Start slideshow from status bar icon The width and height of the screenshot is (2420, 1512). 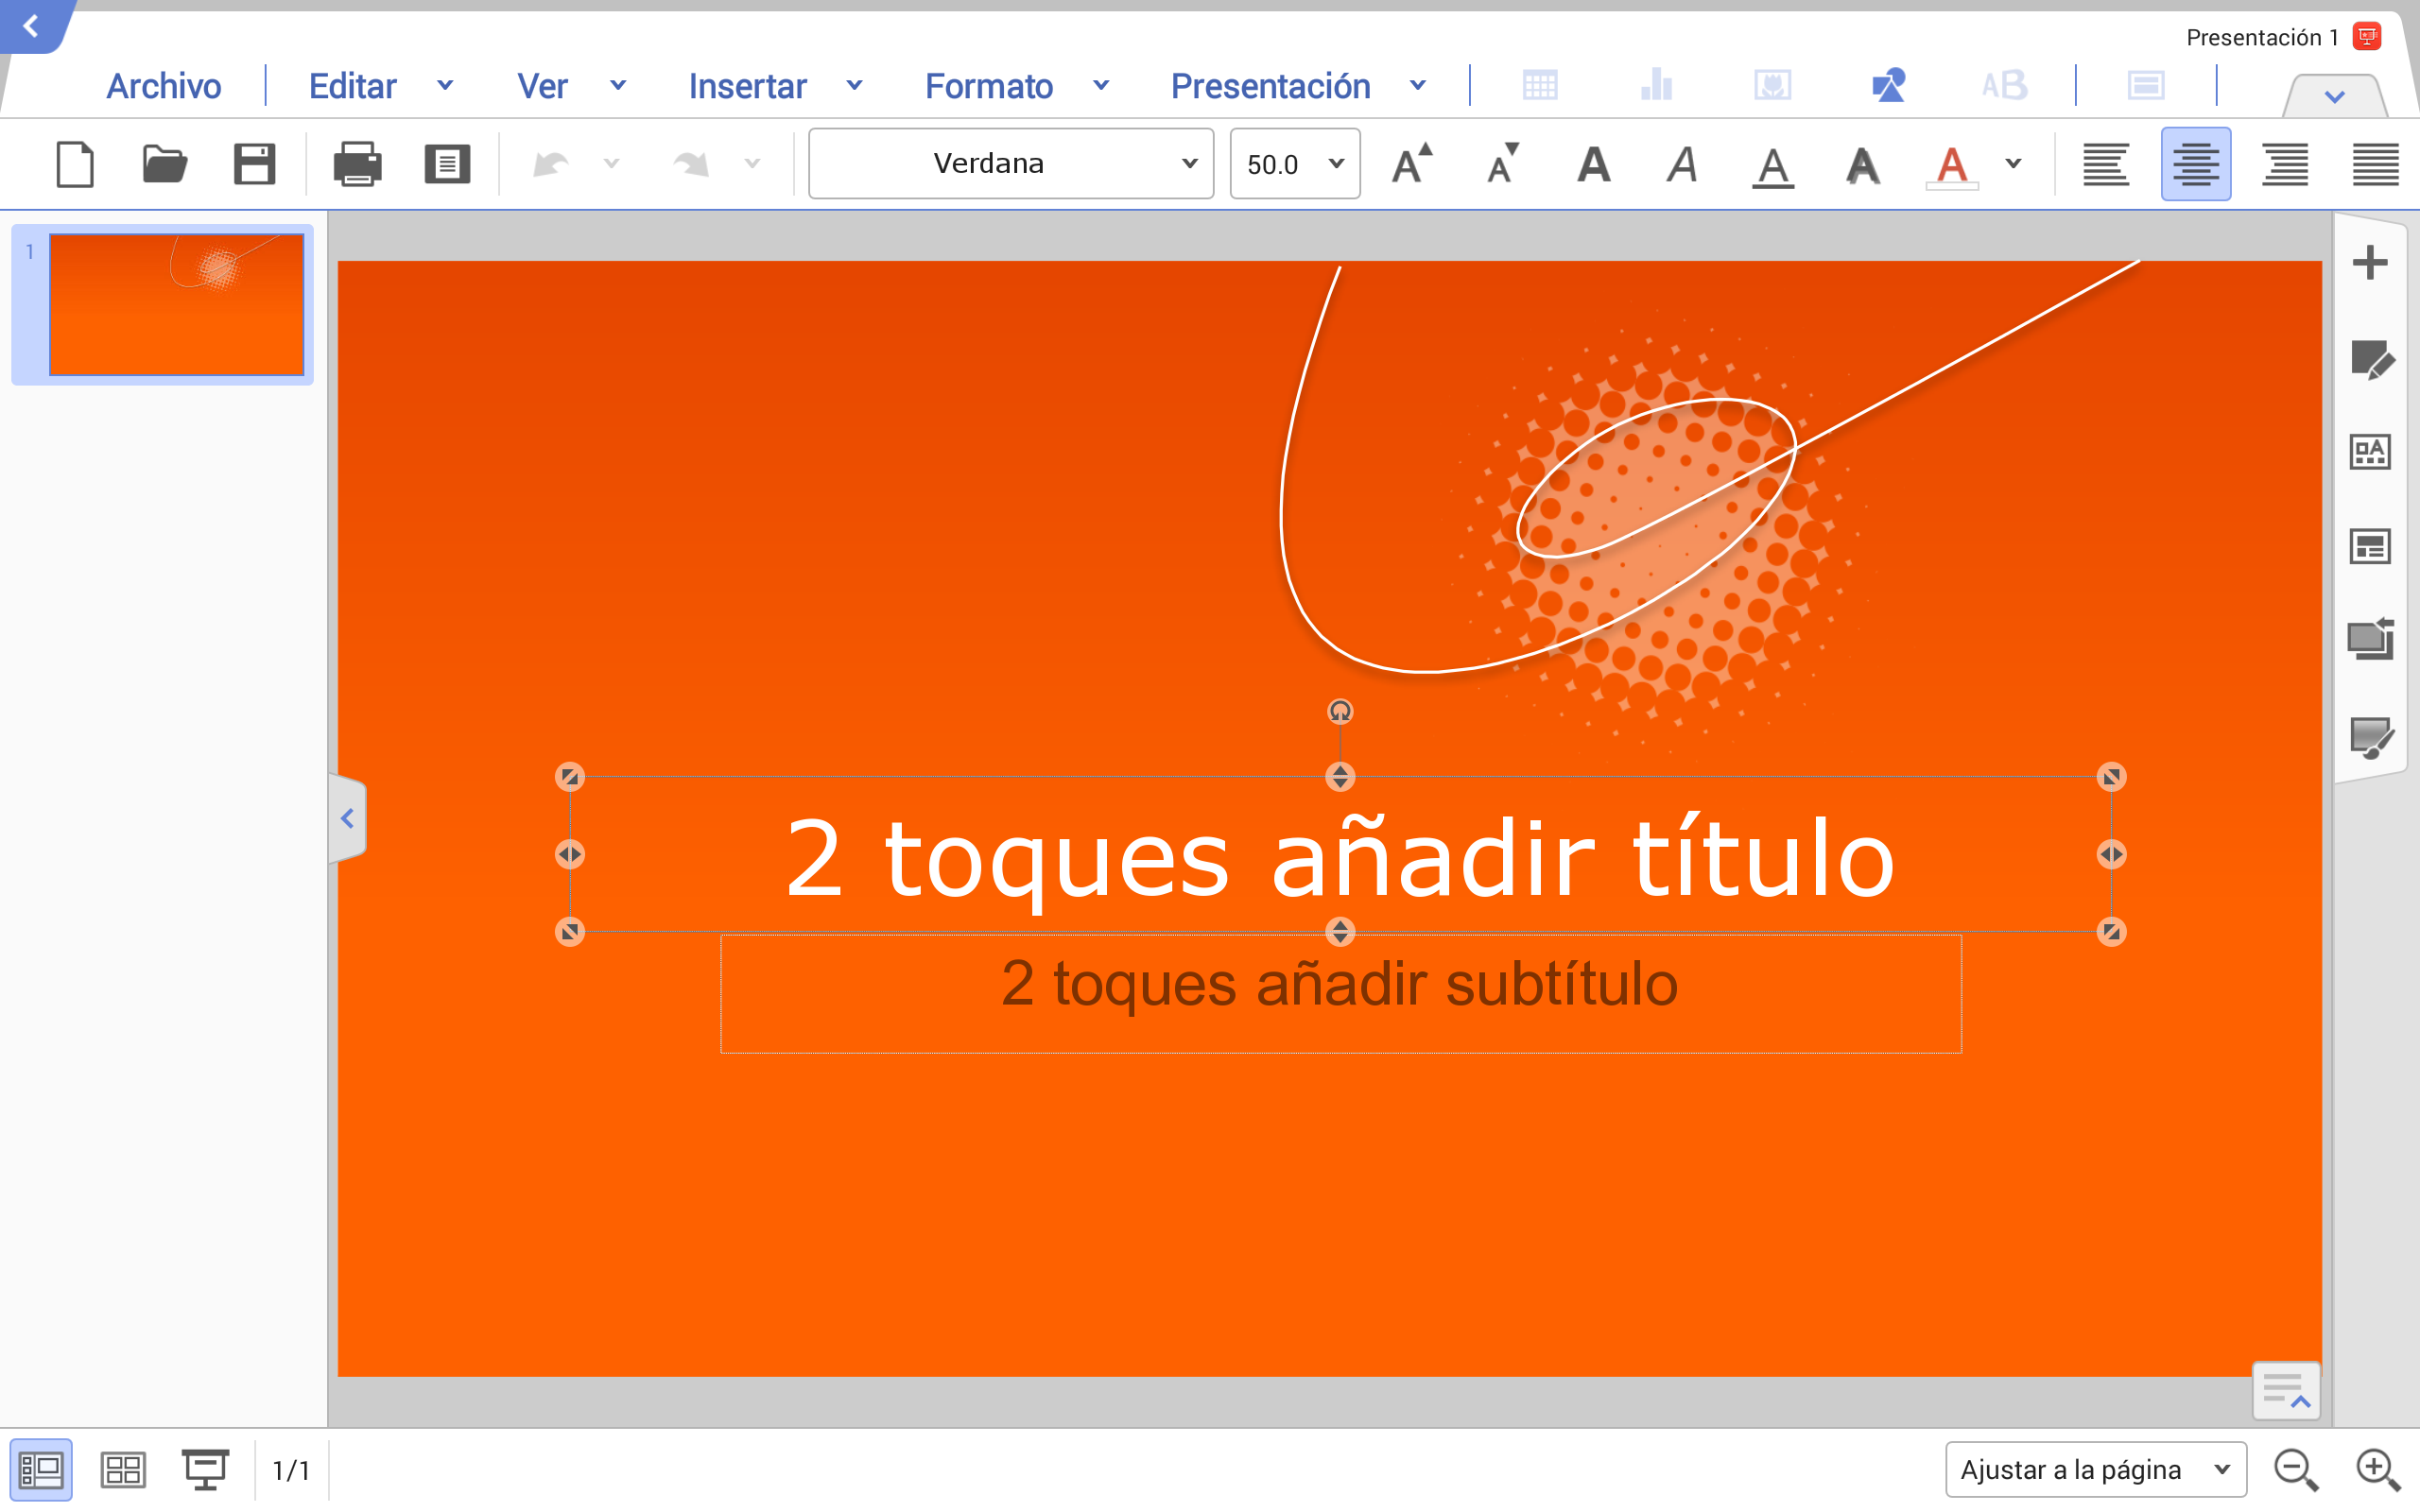pyautogui.click(x=205, y=1469)
